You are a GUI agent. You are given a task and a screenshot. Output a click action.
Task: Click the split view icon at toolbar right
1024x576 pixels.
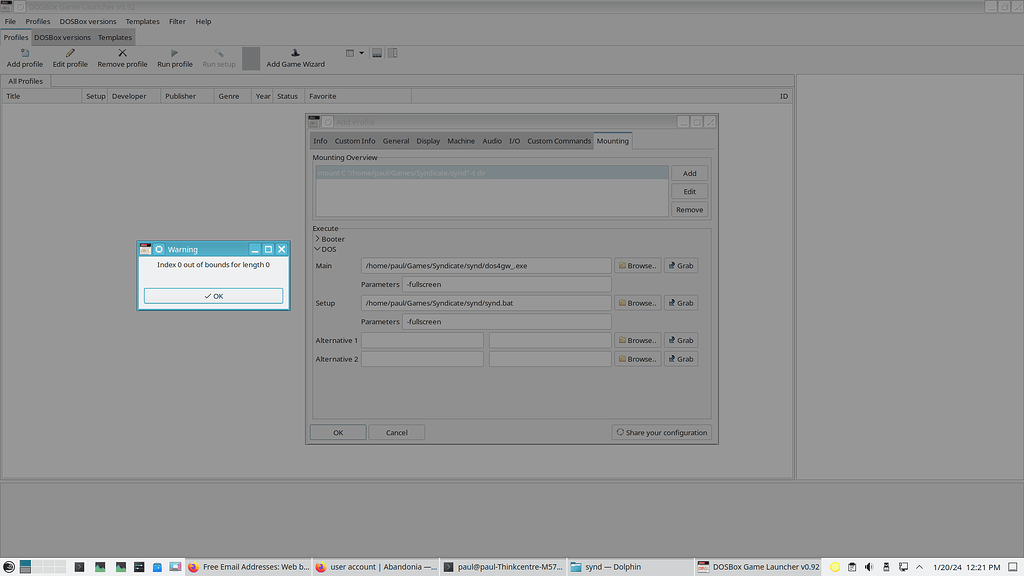392,52
